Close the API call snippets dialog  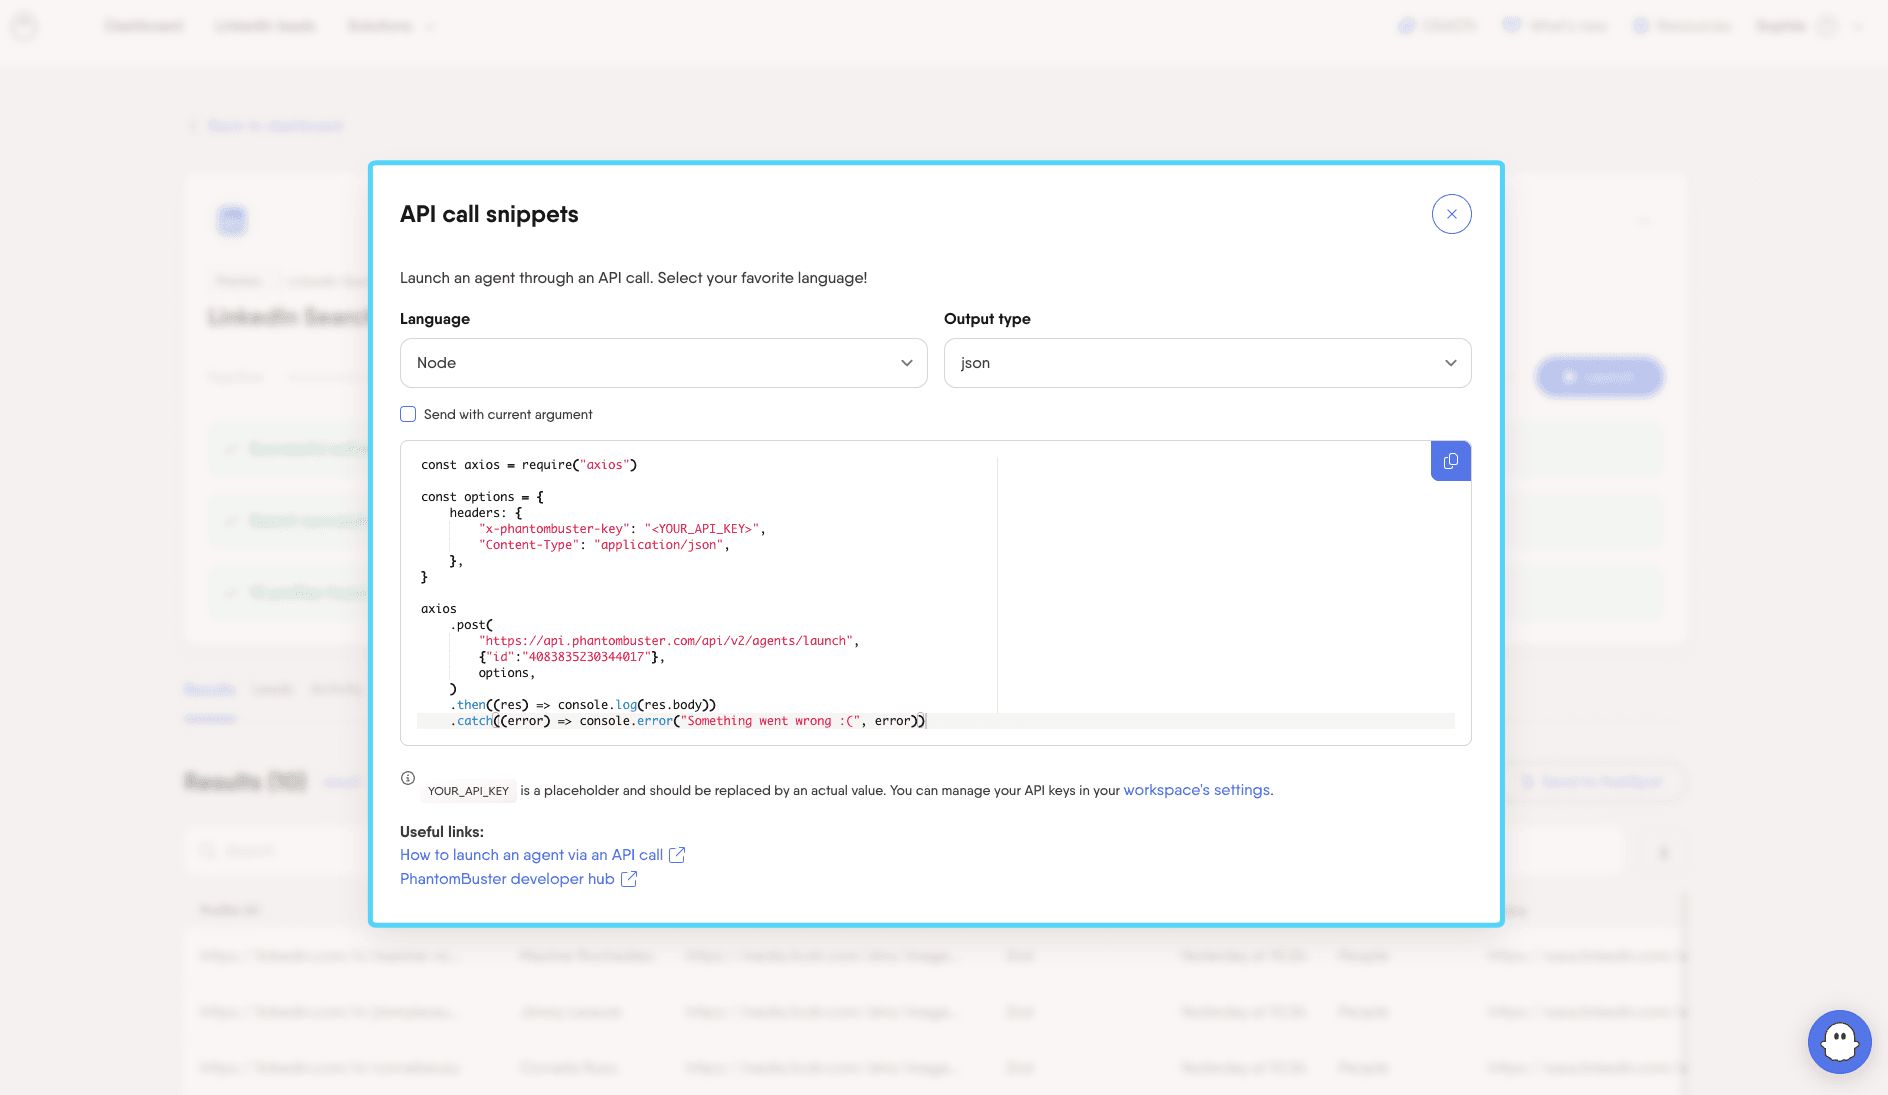[x=1451, y=214]
